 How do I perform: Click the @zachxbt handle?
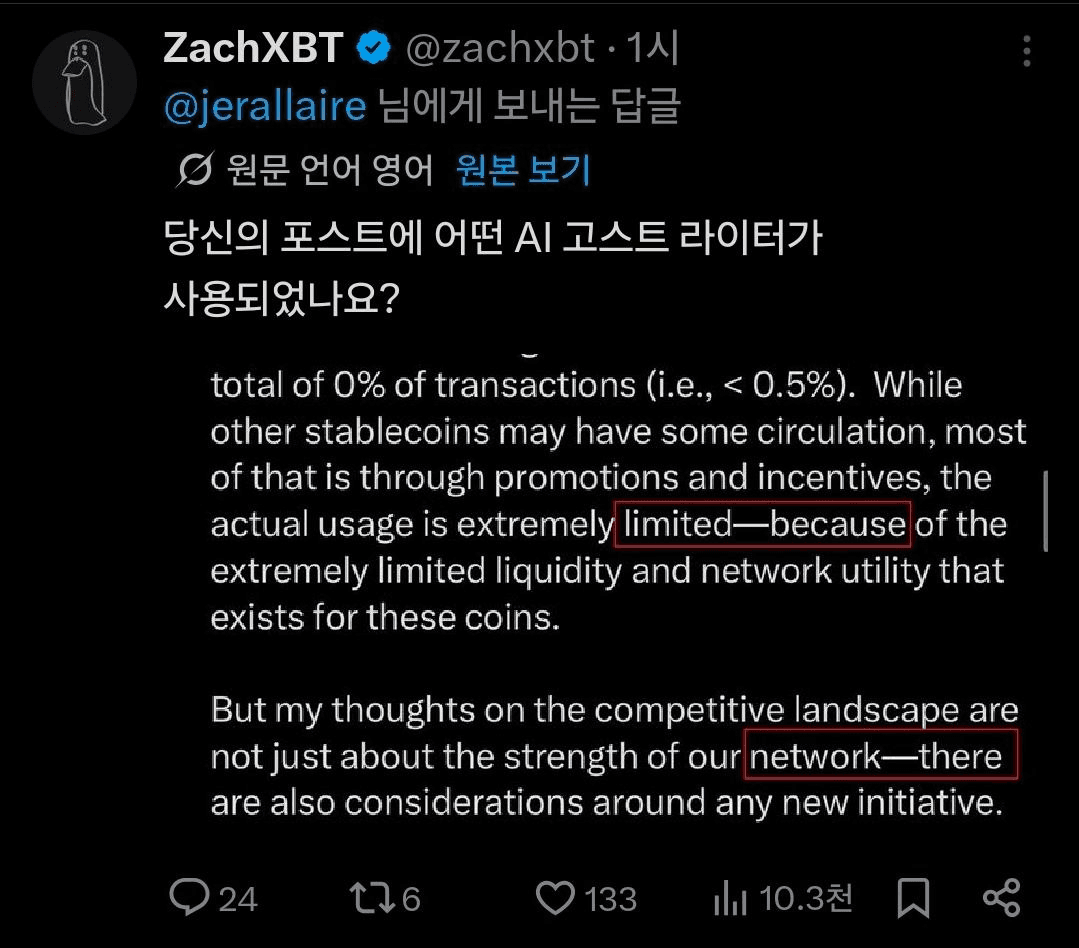[500, 48]
